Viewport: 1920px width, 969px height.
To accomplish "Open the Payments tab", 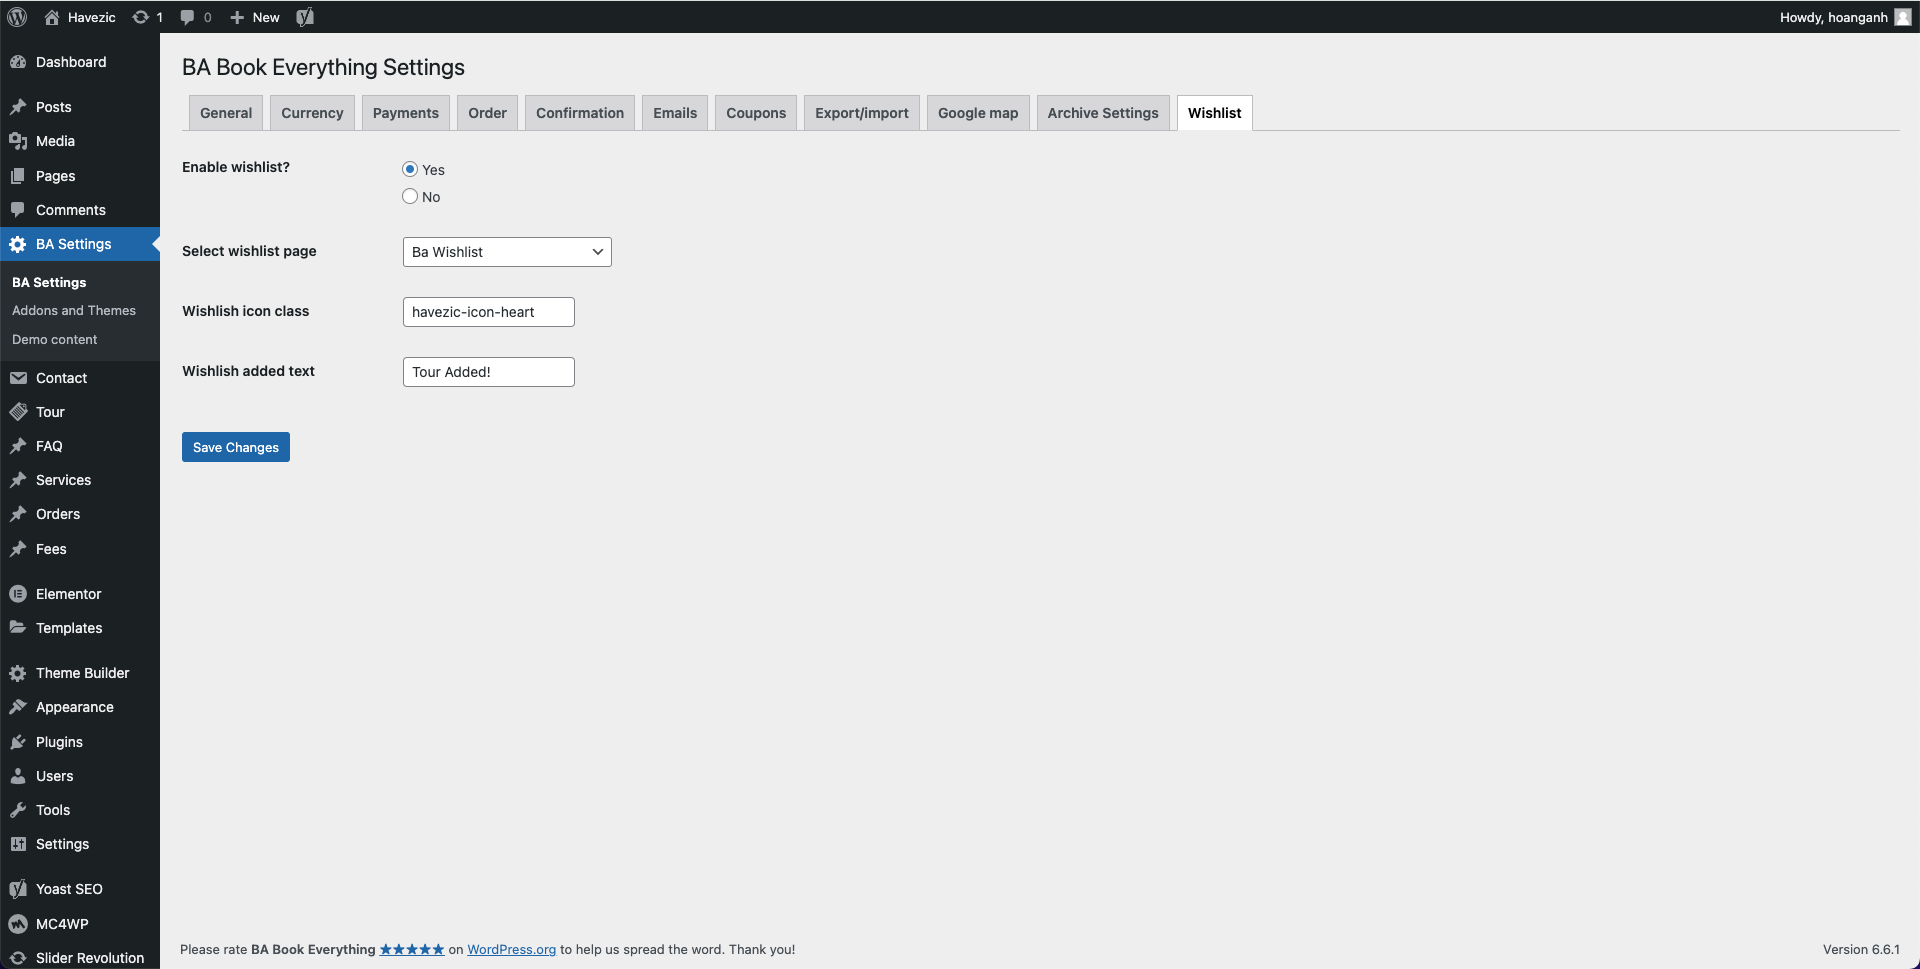I will [x=406, y=113].
